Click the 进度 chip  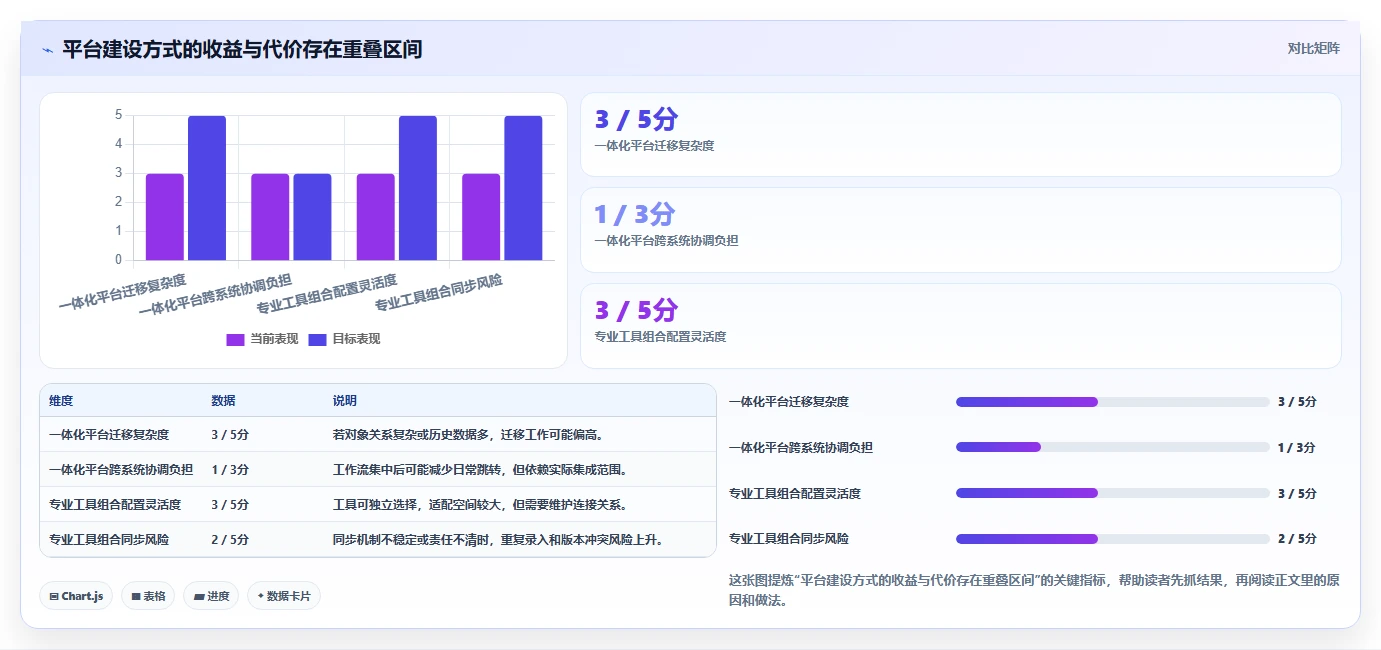tap(211, 596)
